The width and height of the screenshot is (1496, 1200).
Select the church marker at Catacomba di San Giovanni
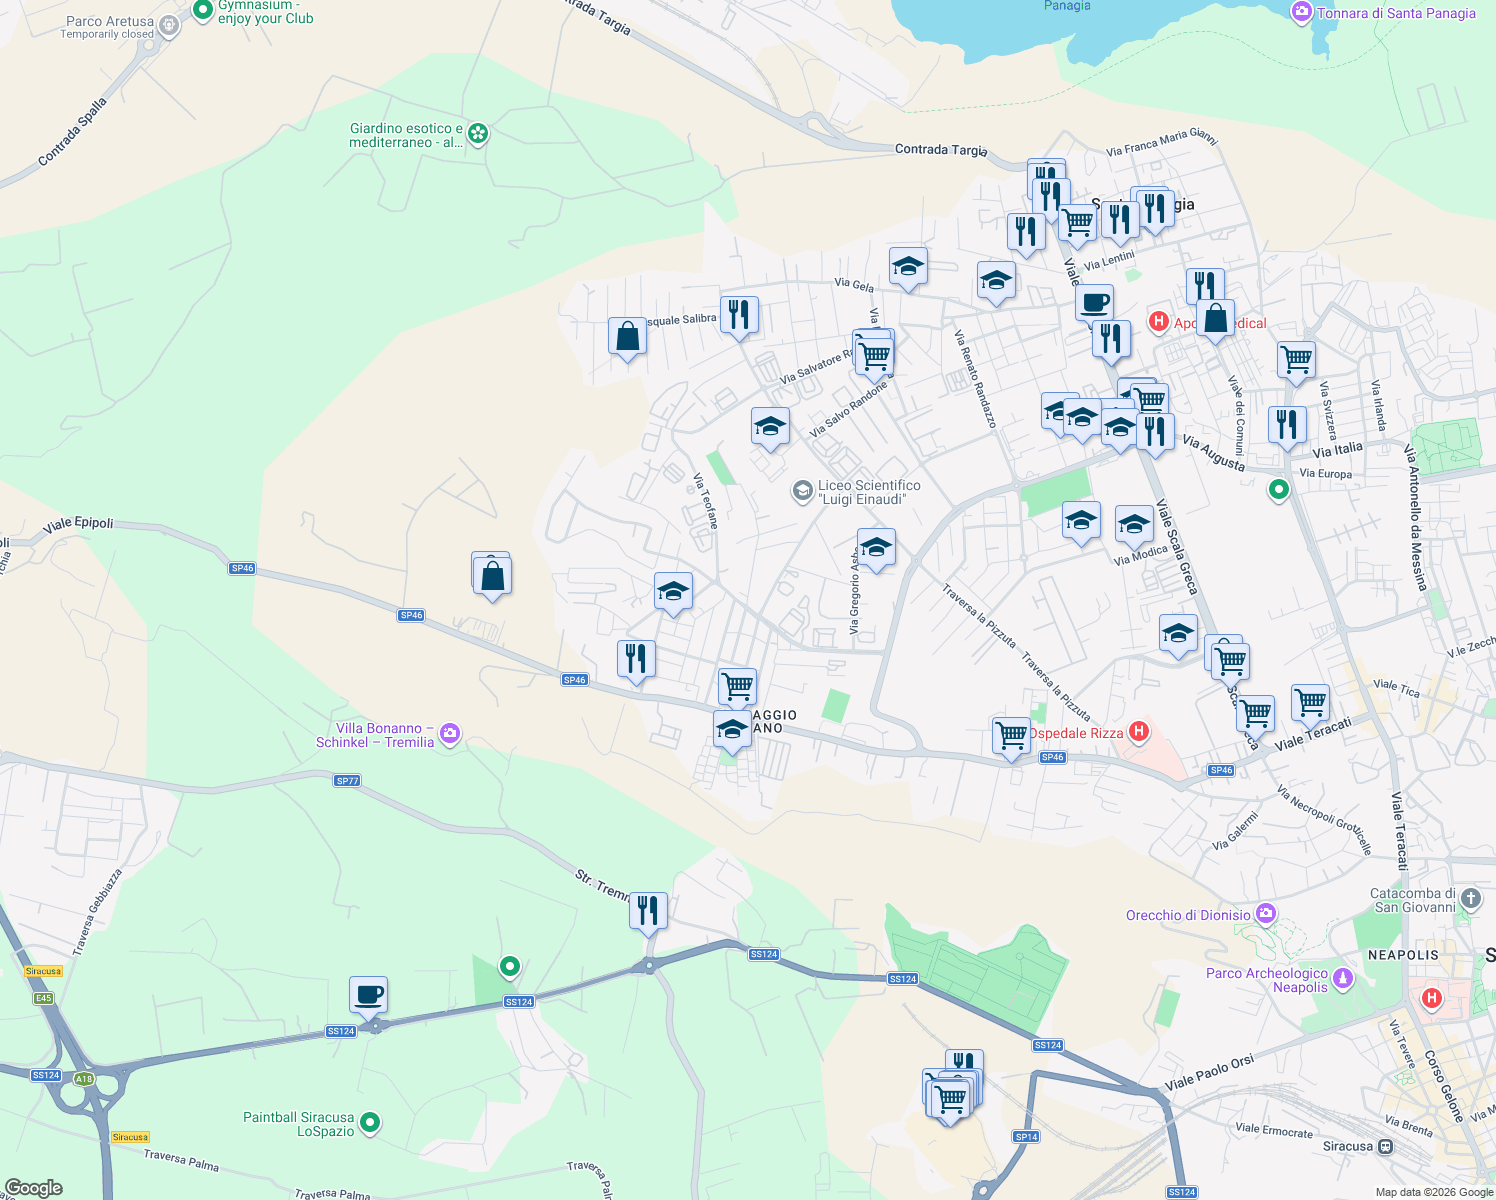tap(1470, 898)
